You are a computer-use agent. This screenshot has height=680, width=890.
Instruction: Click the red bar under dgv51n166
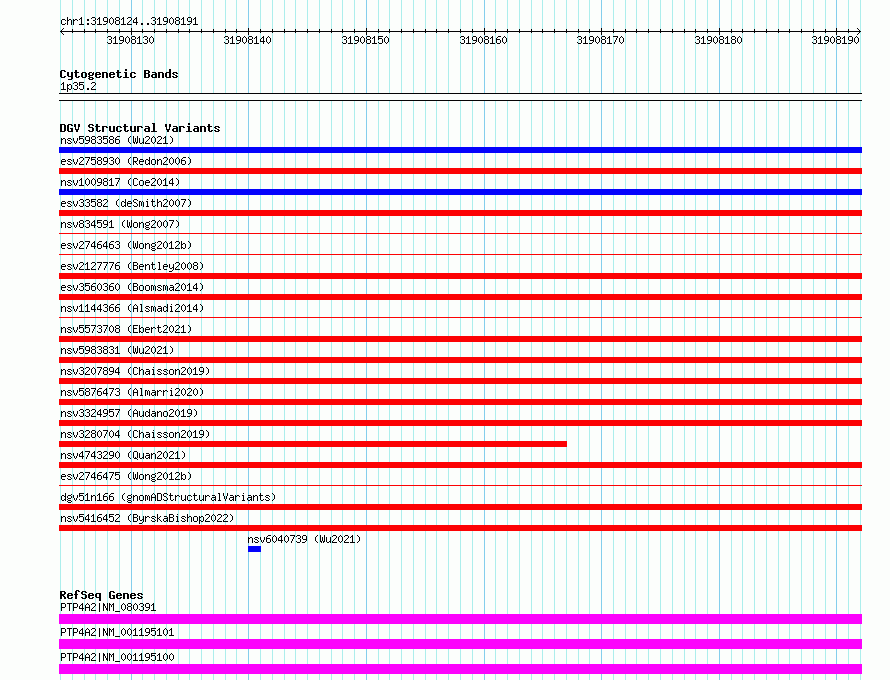tap(460, 507)
